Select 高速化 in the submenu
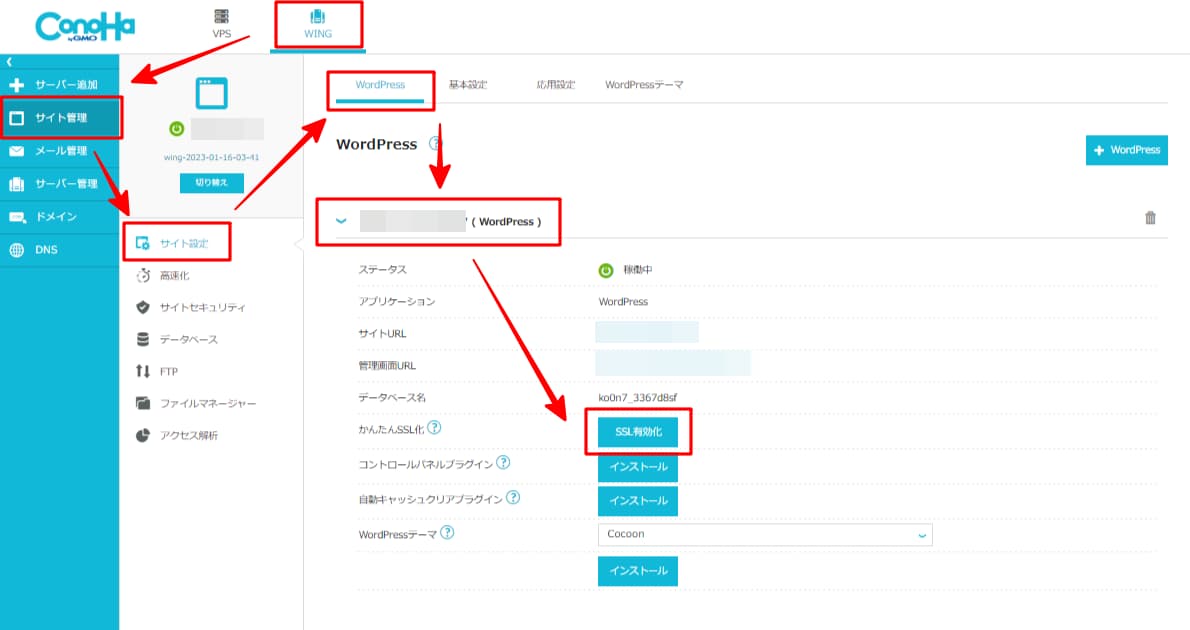Screen dimensions: 1190x630 (x=174, y=276)
